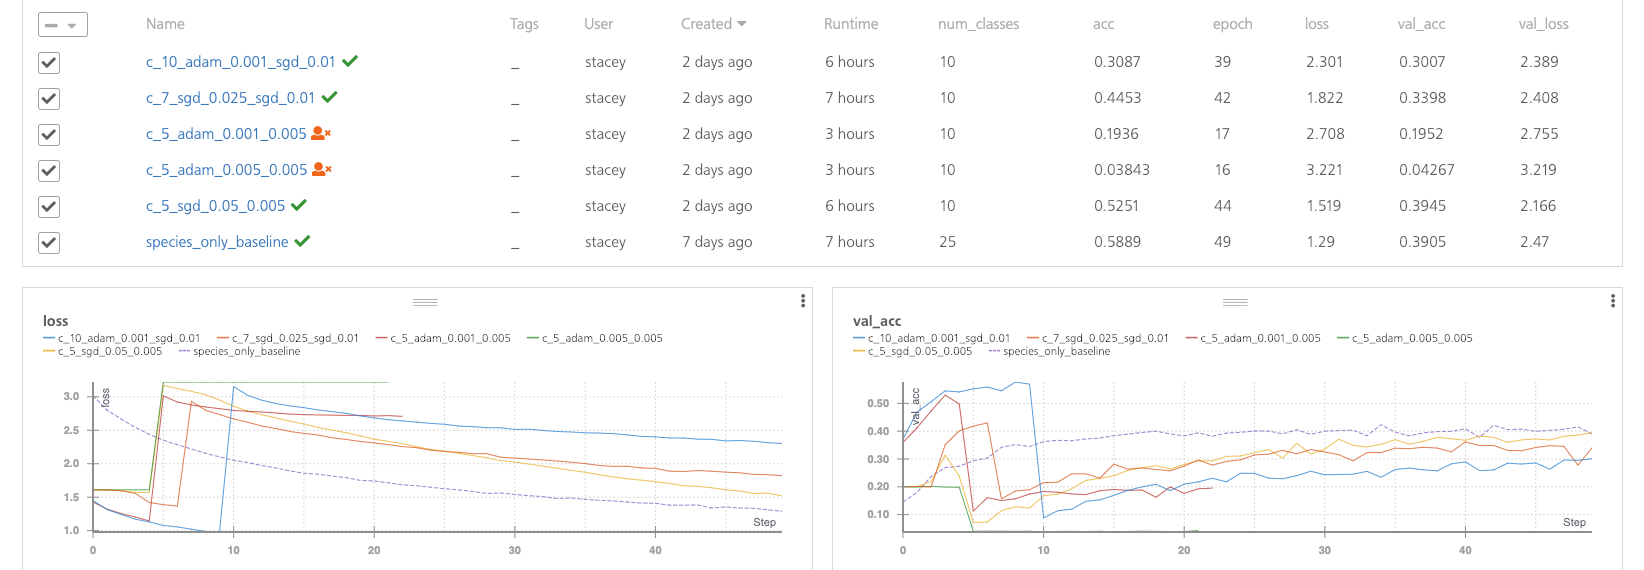Open the c_7_sgd_0.025_sgd_0.01 run link

230,98
